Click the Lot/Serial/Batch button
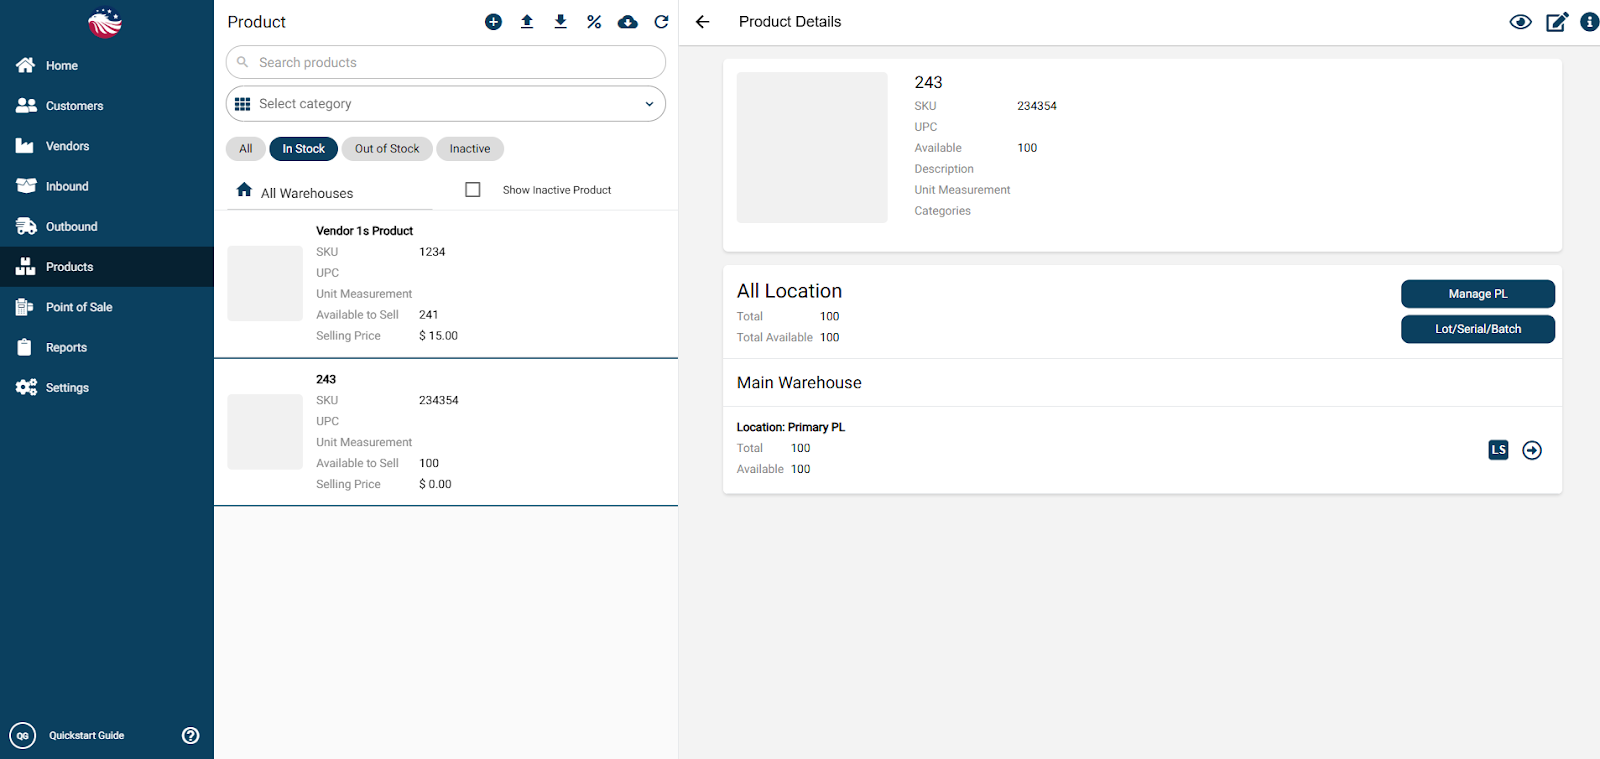This screenshot has height=759, width=1600. [1477, 329]
